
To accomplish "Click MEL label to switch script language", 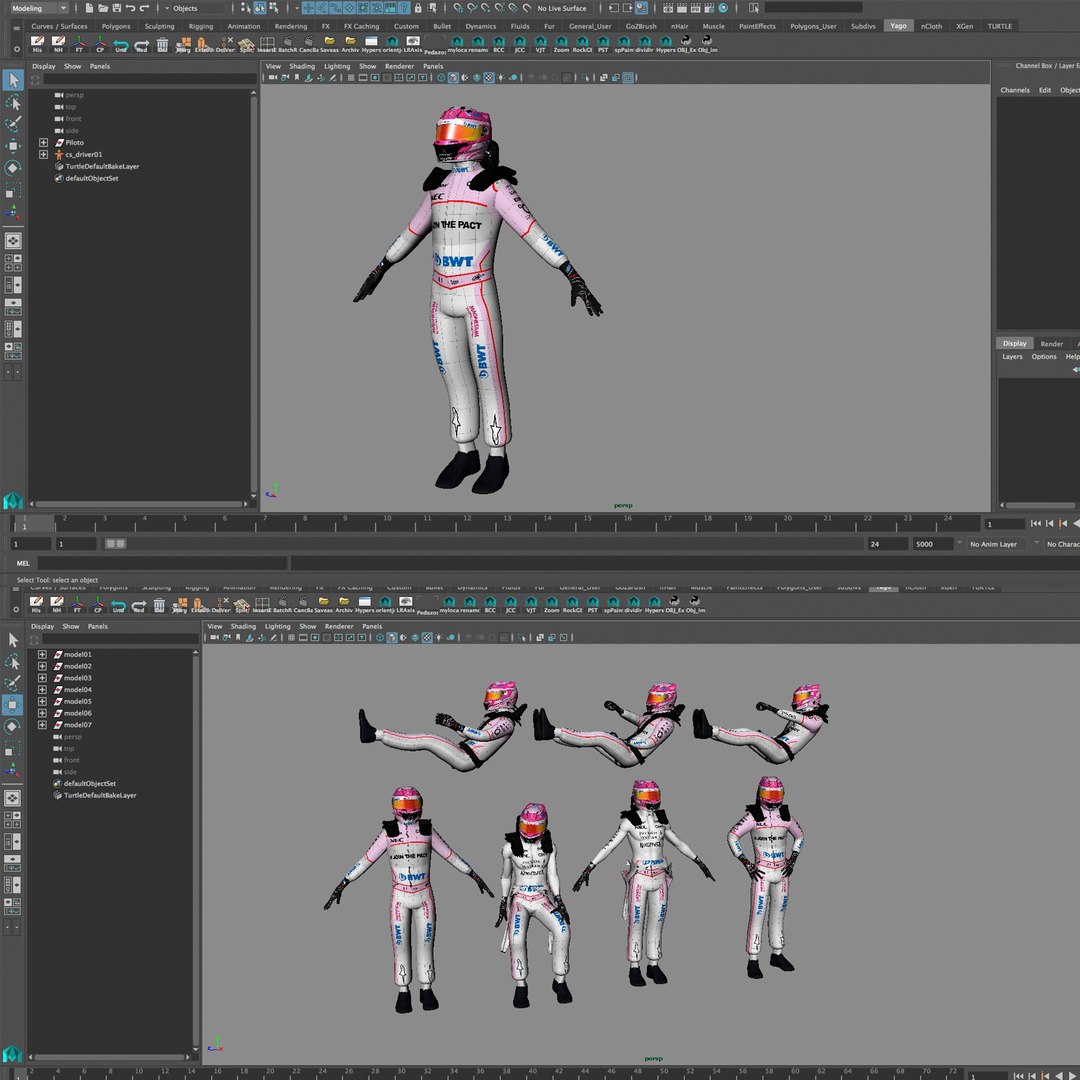I will [23, 563].
